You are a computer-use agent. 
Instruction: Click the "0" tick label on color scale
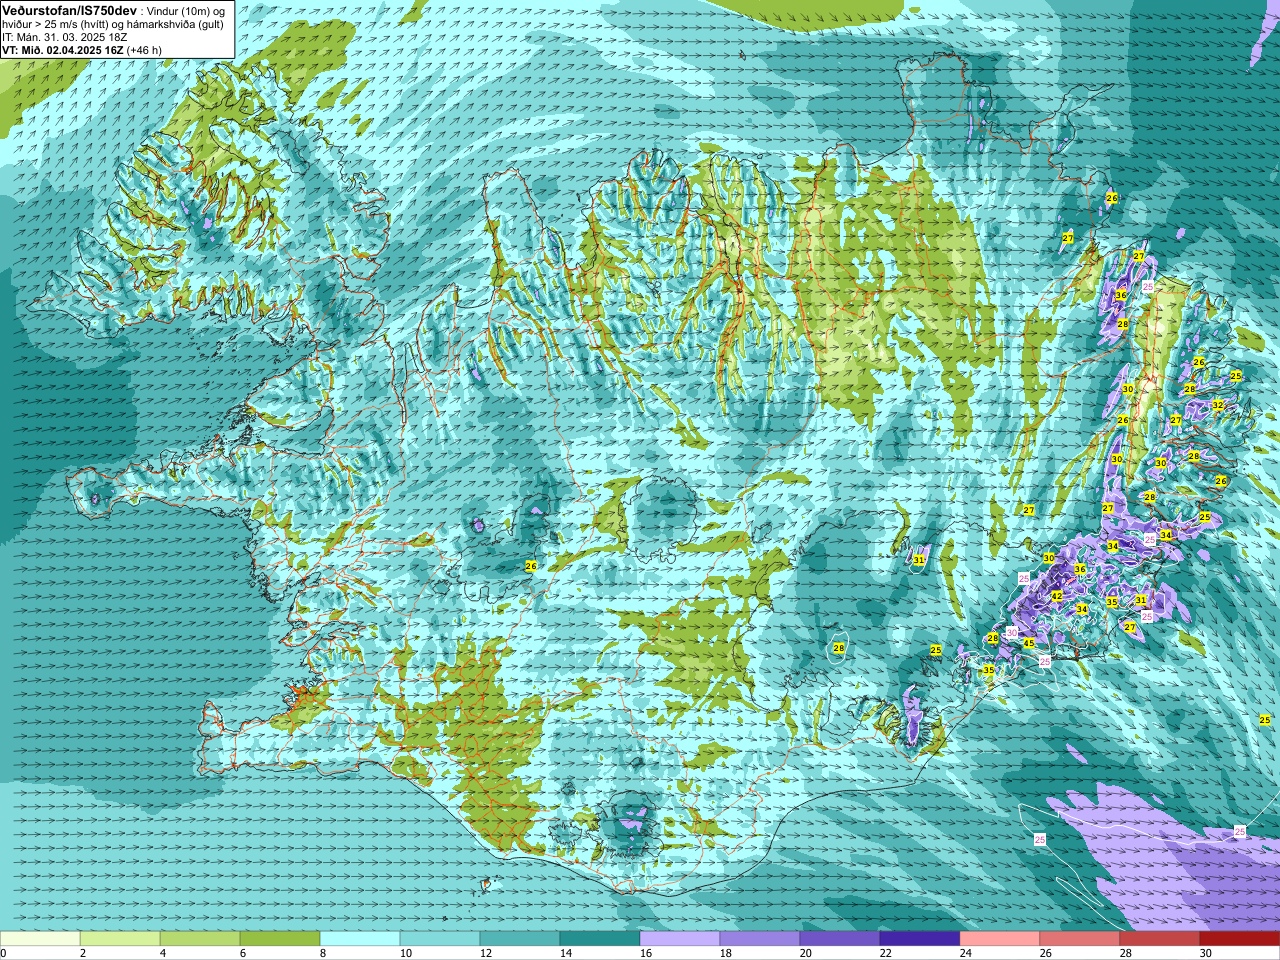[x=4, y=953]
